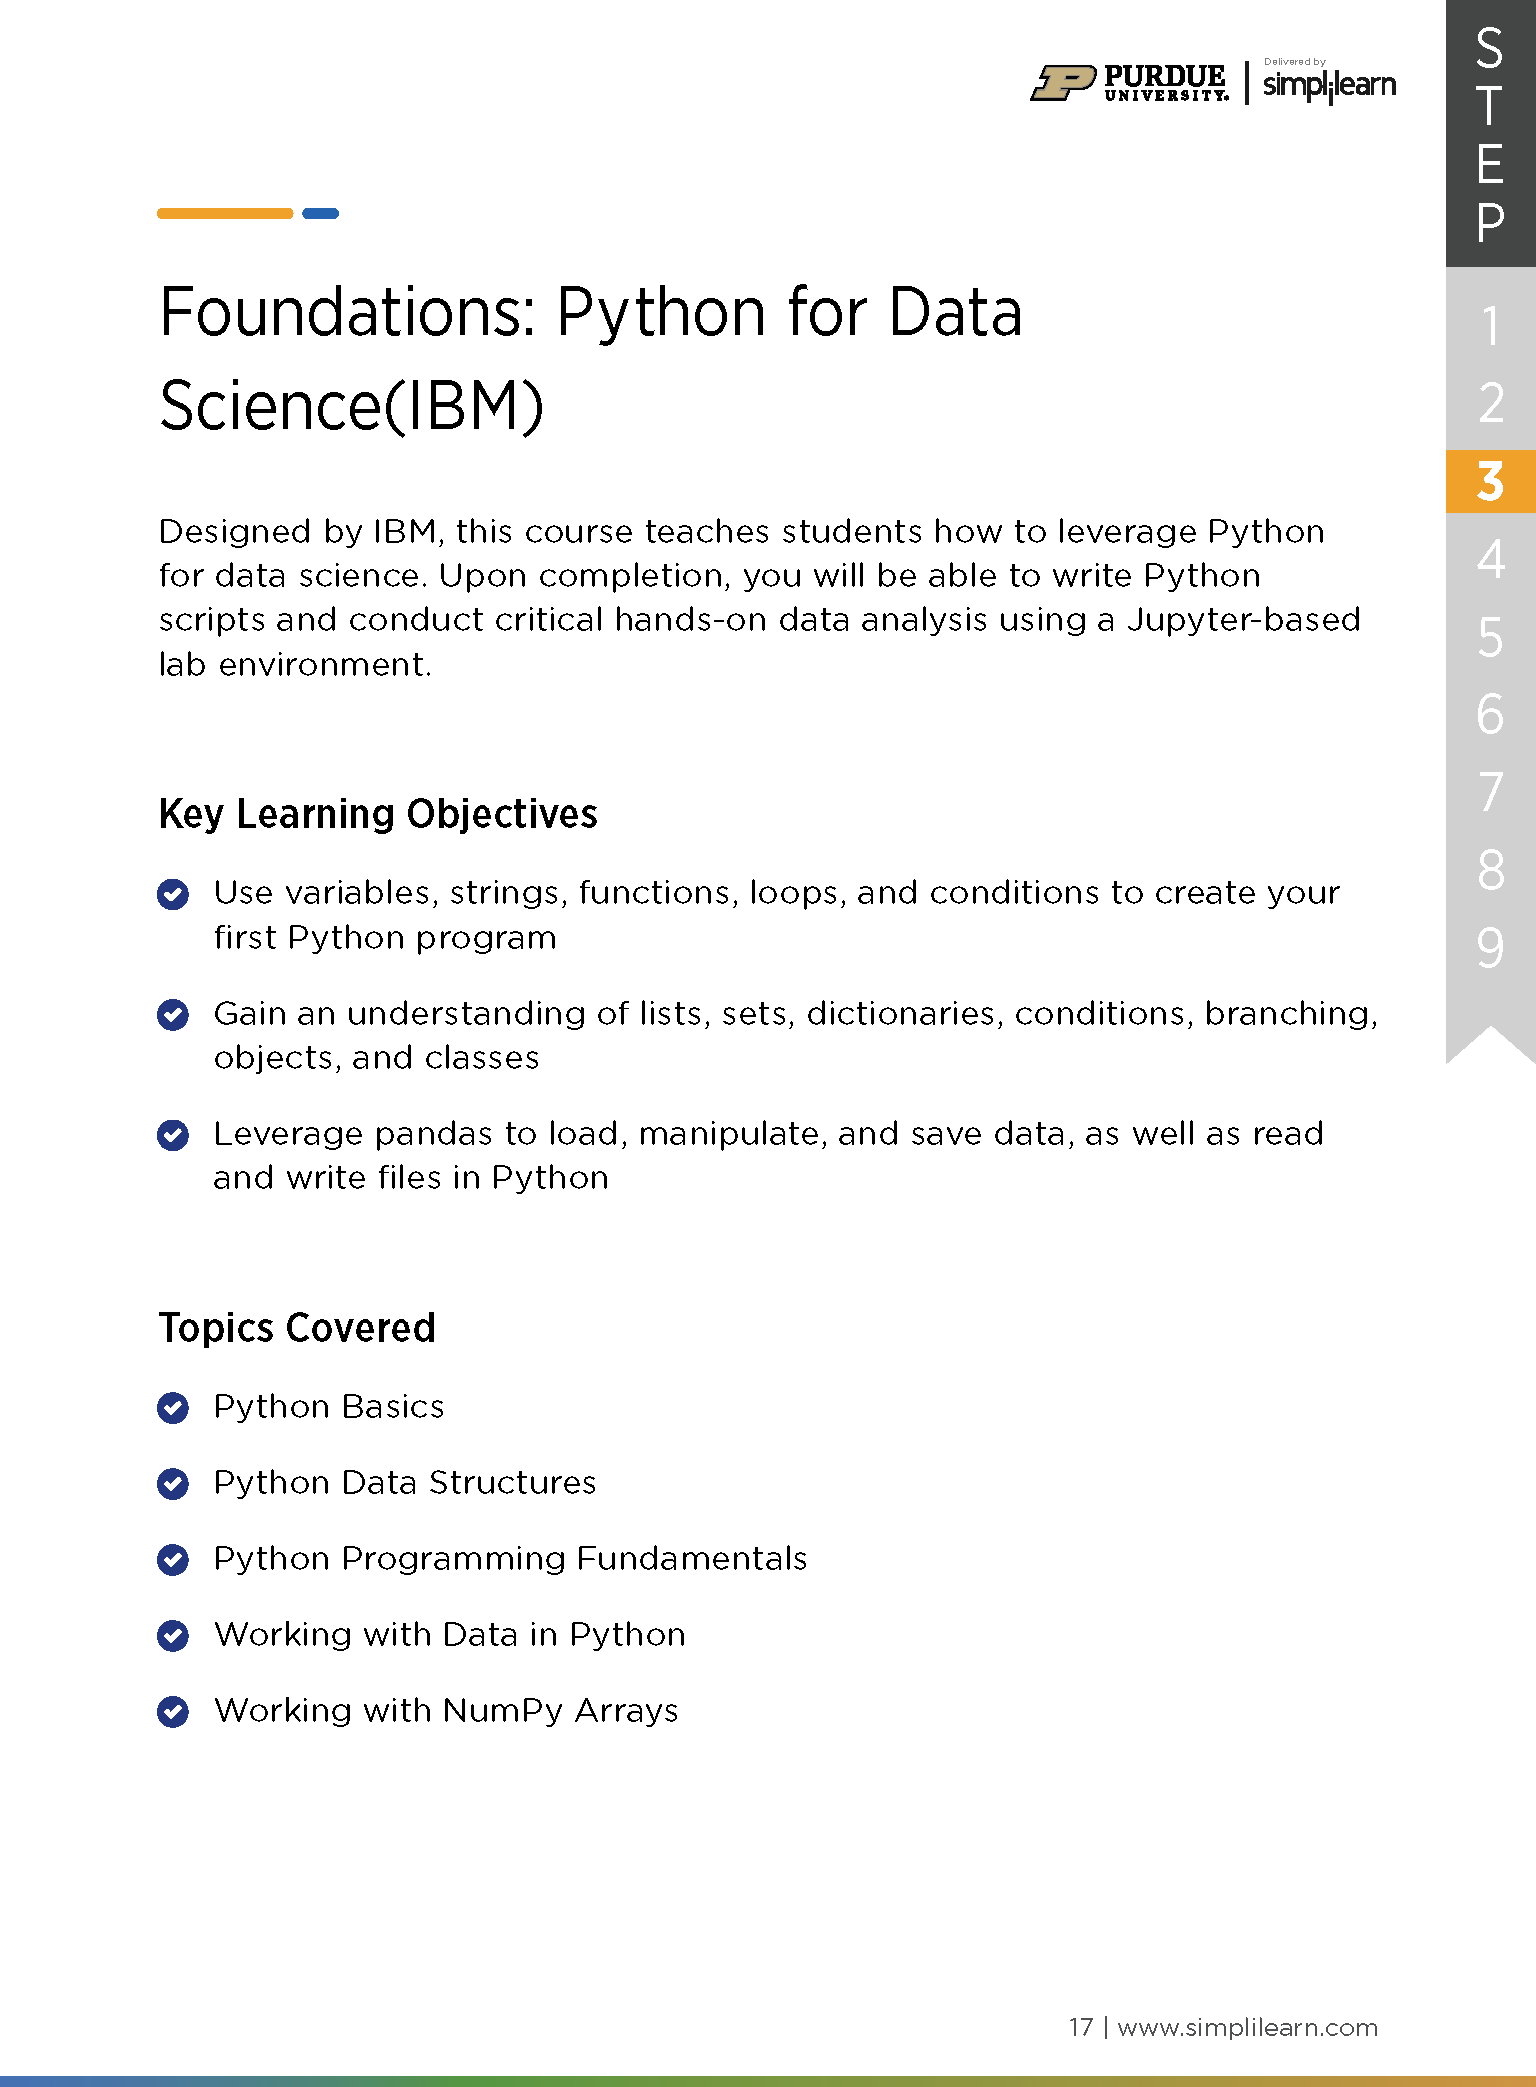This screenshot has height=2087, width=1536.
Task: Open step 9 in side navigation
Action: [x=1490, y=947]
